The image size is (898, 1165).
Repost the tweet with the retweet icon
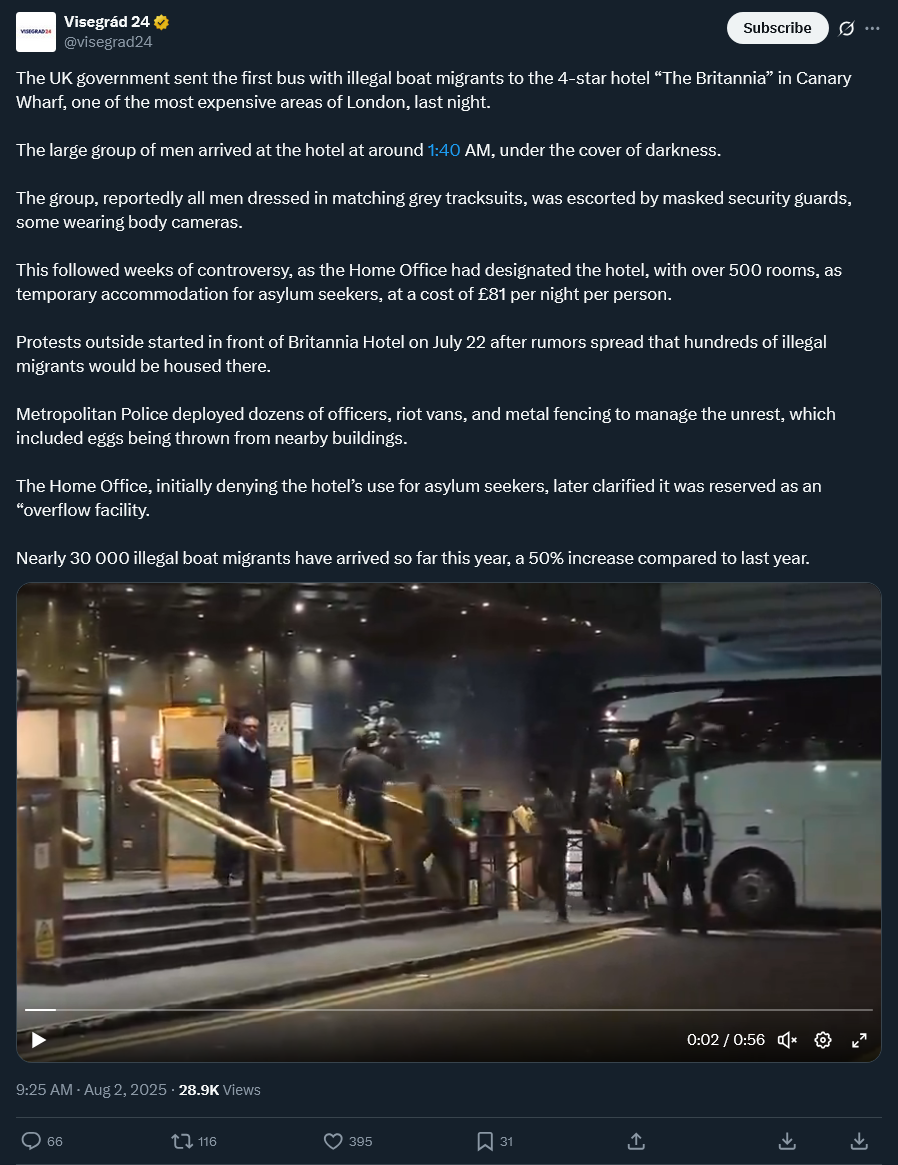click(182, 1140)
